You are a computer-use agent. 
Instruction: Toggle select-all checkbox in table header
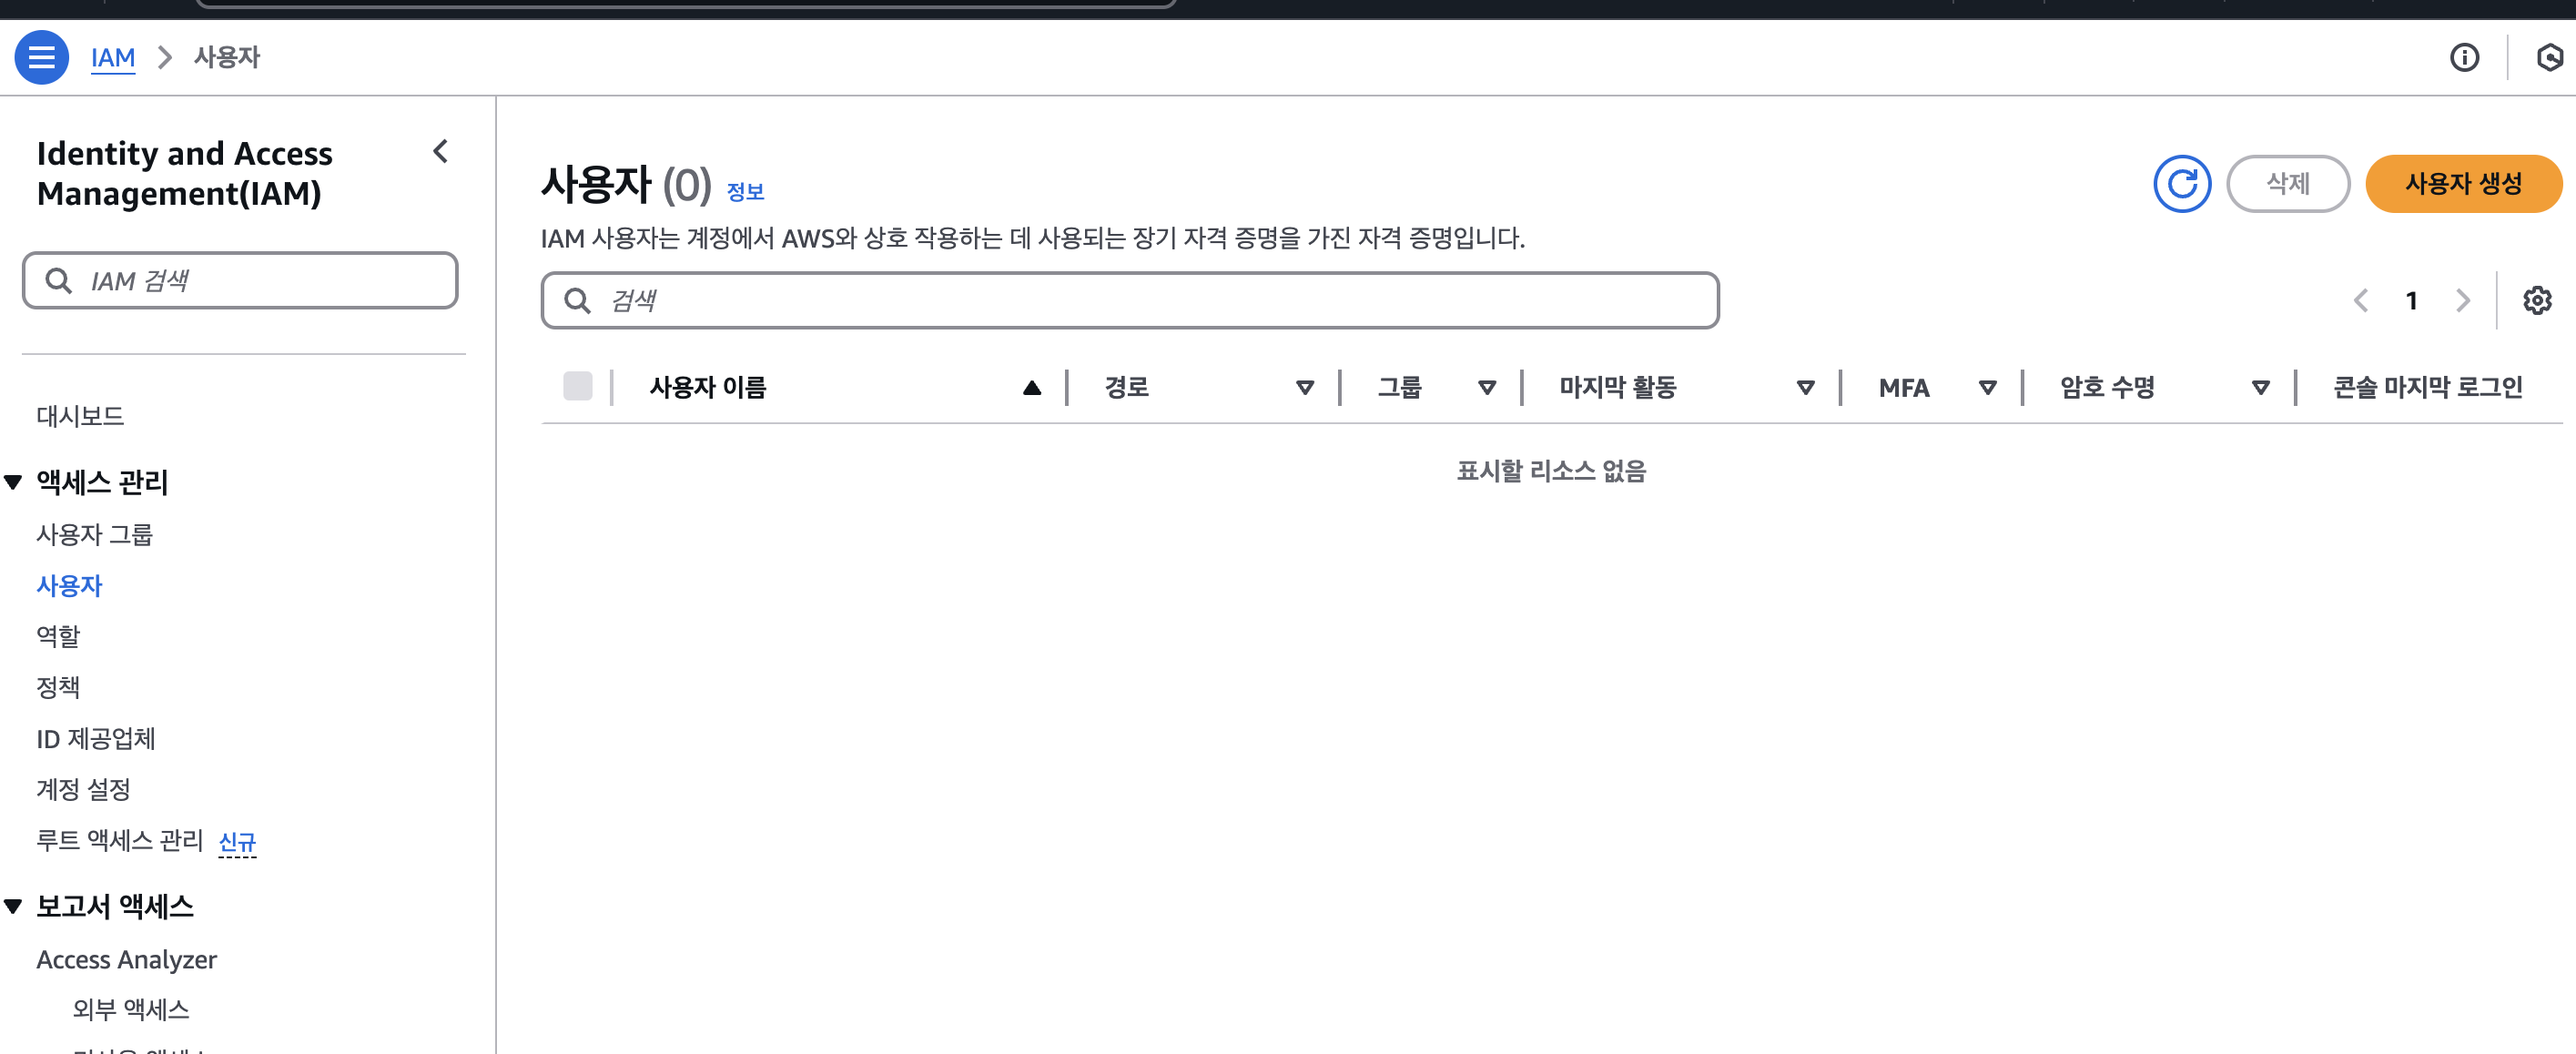(577, 386)
